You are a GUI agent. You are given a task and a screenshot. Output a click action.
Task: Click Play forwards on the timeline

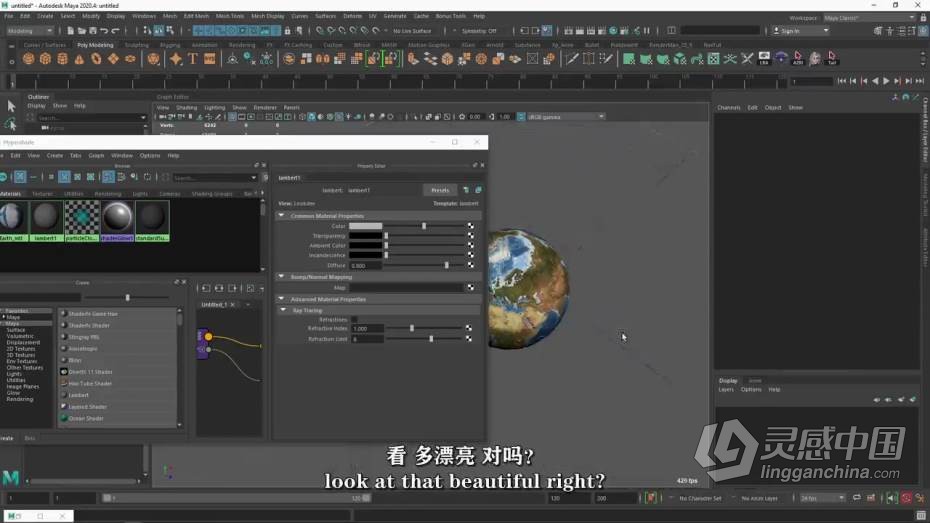[x=886, y=81]
